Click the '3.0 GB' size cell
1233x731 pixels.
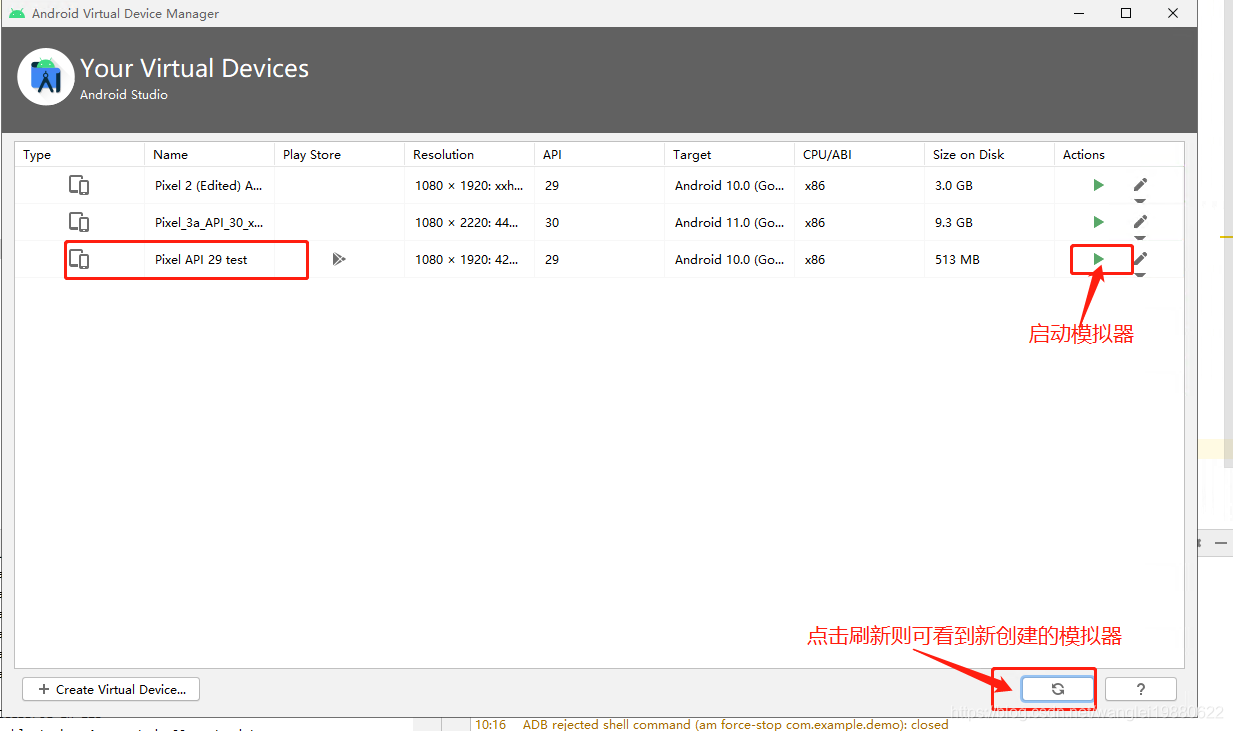990,185
